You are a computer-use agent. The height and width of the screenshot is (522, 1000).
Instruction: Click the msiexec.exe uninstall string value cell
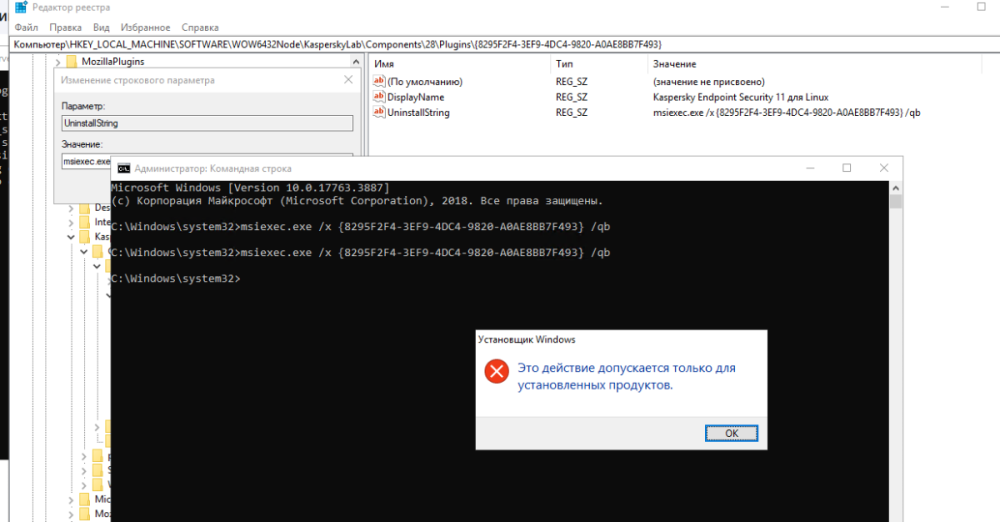[786, 112]
